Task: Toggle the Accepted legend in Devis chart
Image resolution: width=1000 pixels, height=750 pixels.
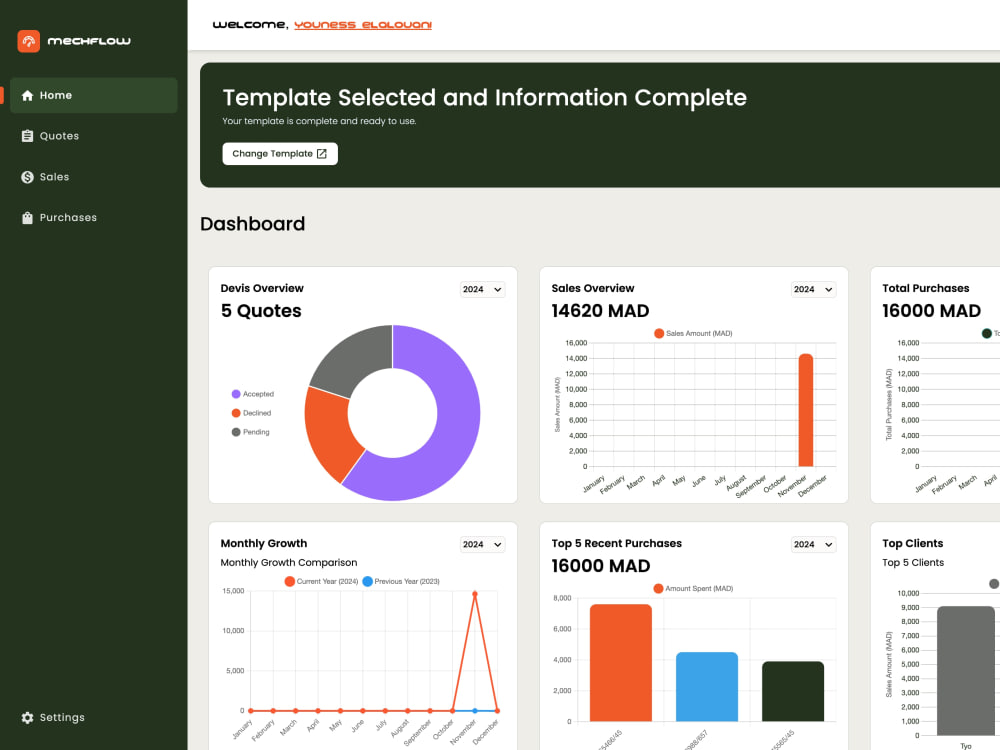Action: point(253,394)
